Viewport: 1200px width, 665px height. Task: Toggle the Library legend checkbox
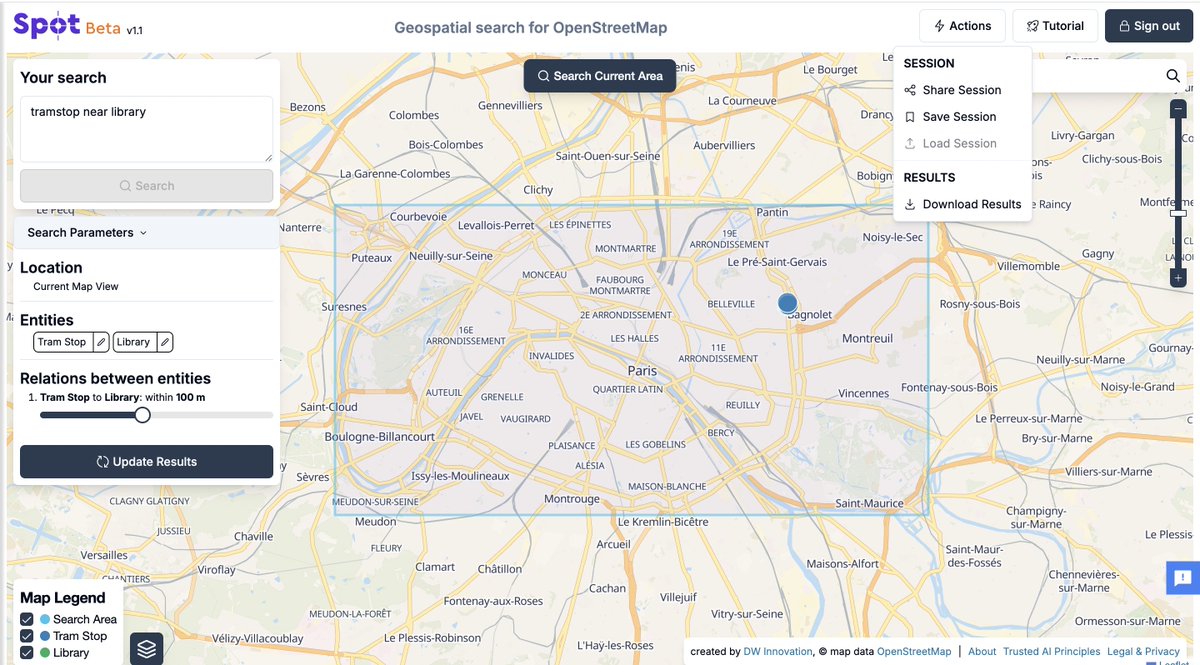tap(27, 653)
